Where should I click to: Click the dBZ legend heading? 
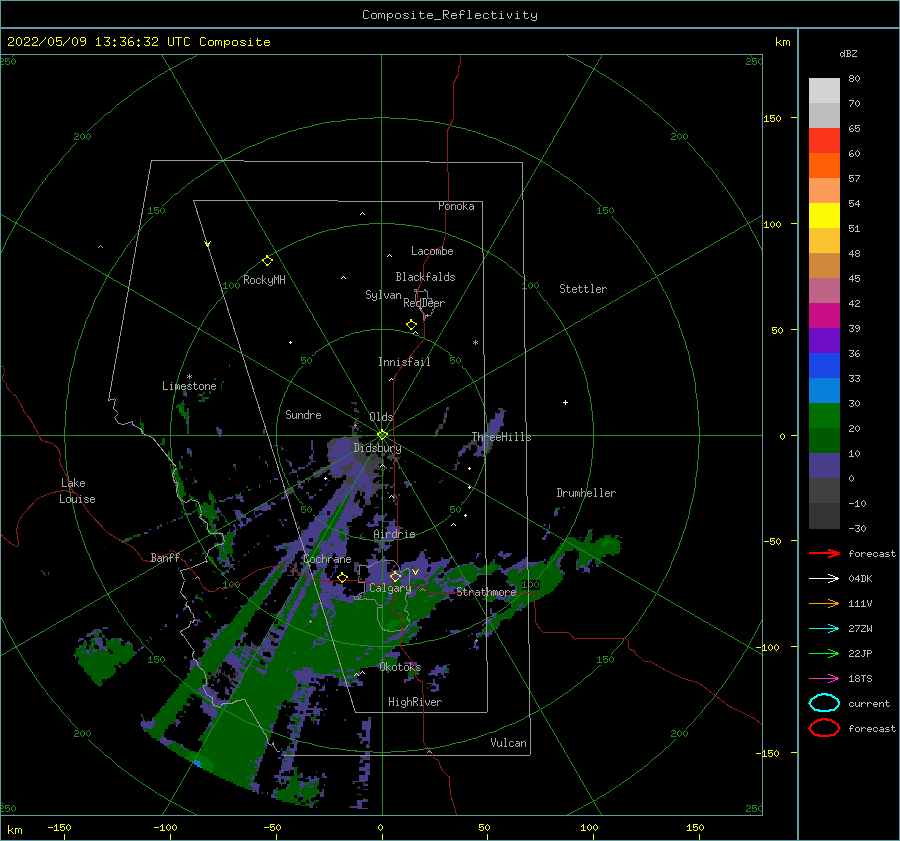point(848,53)
